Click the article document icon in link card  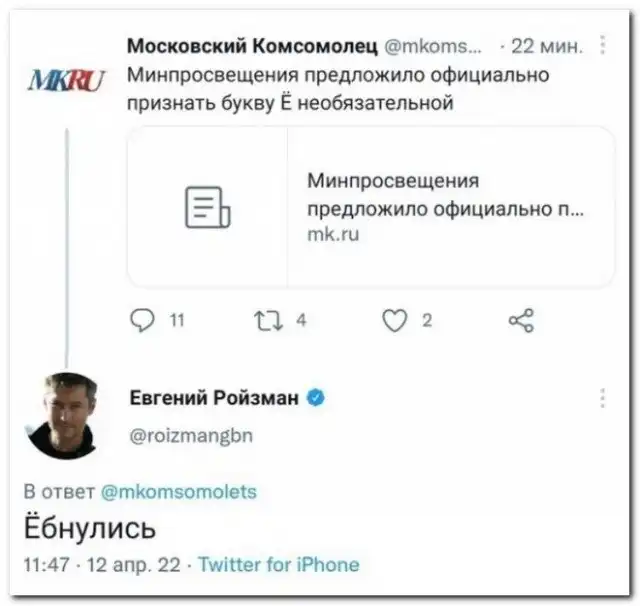[207, 207]
